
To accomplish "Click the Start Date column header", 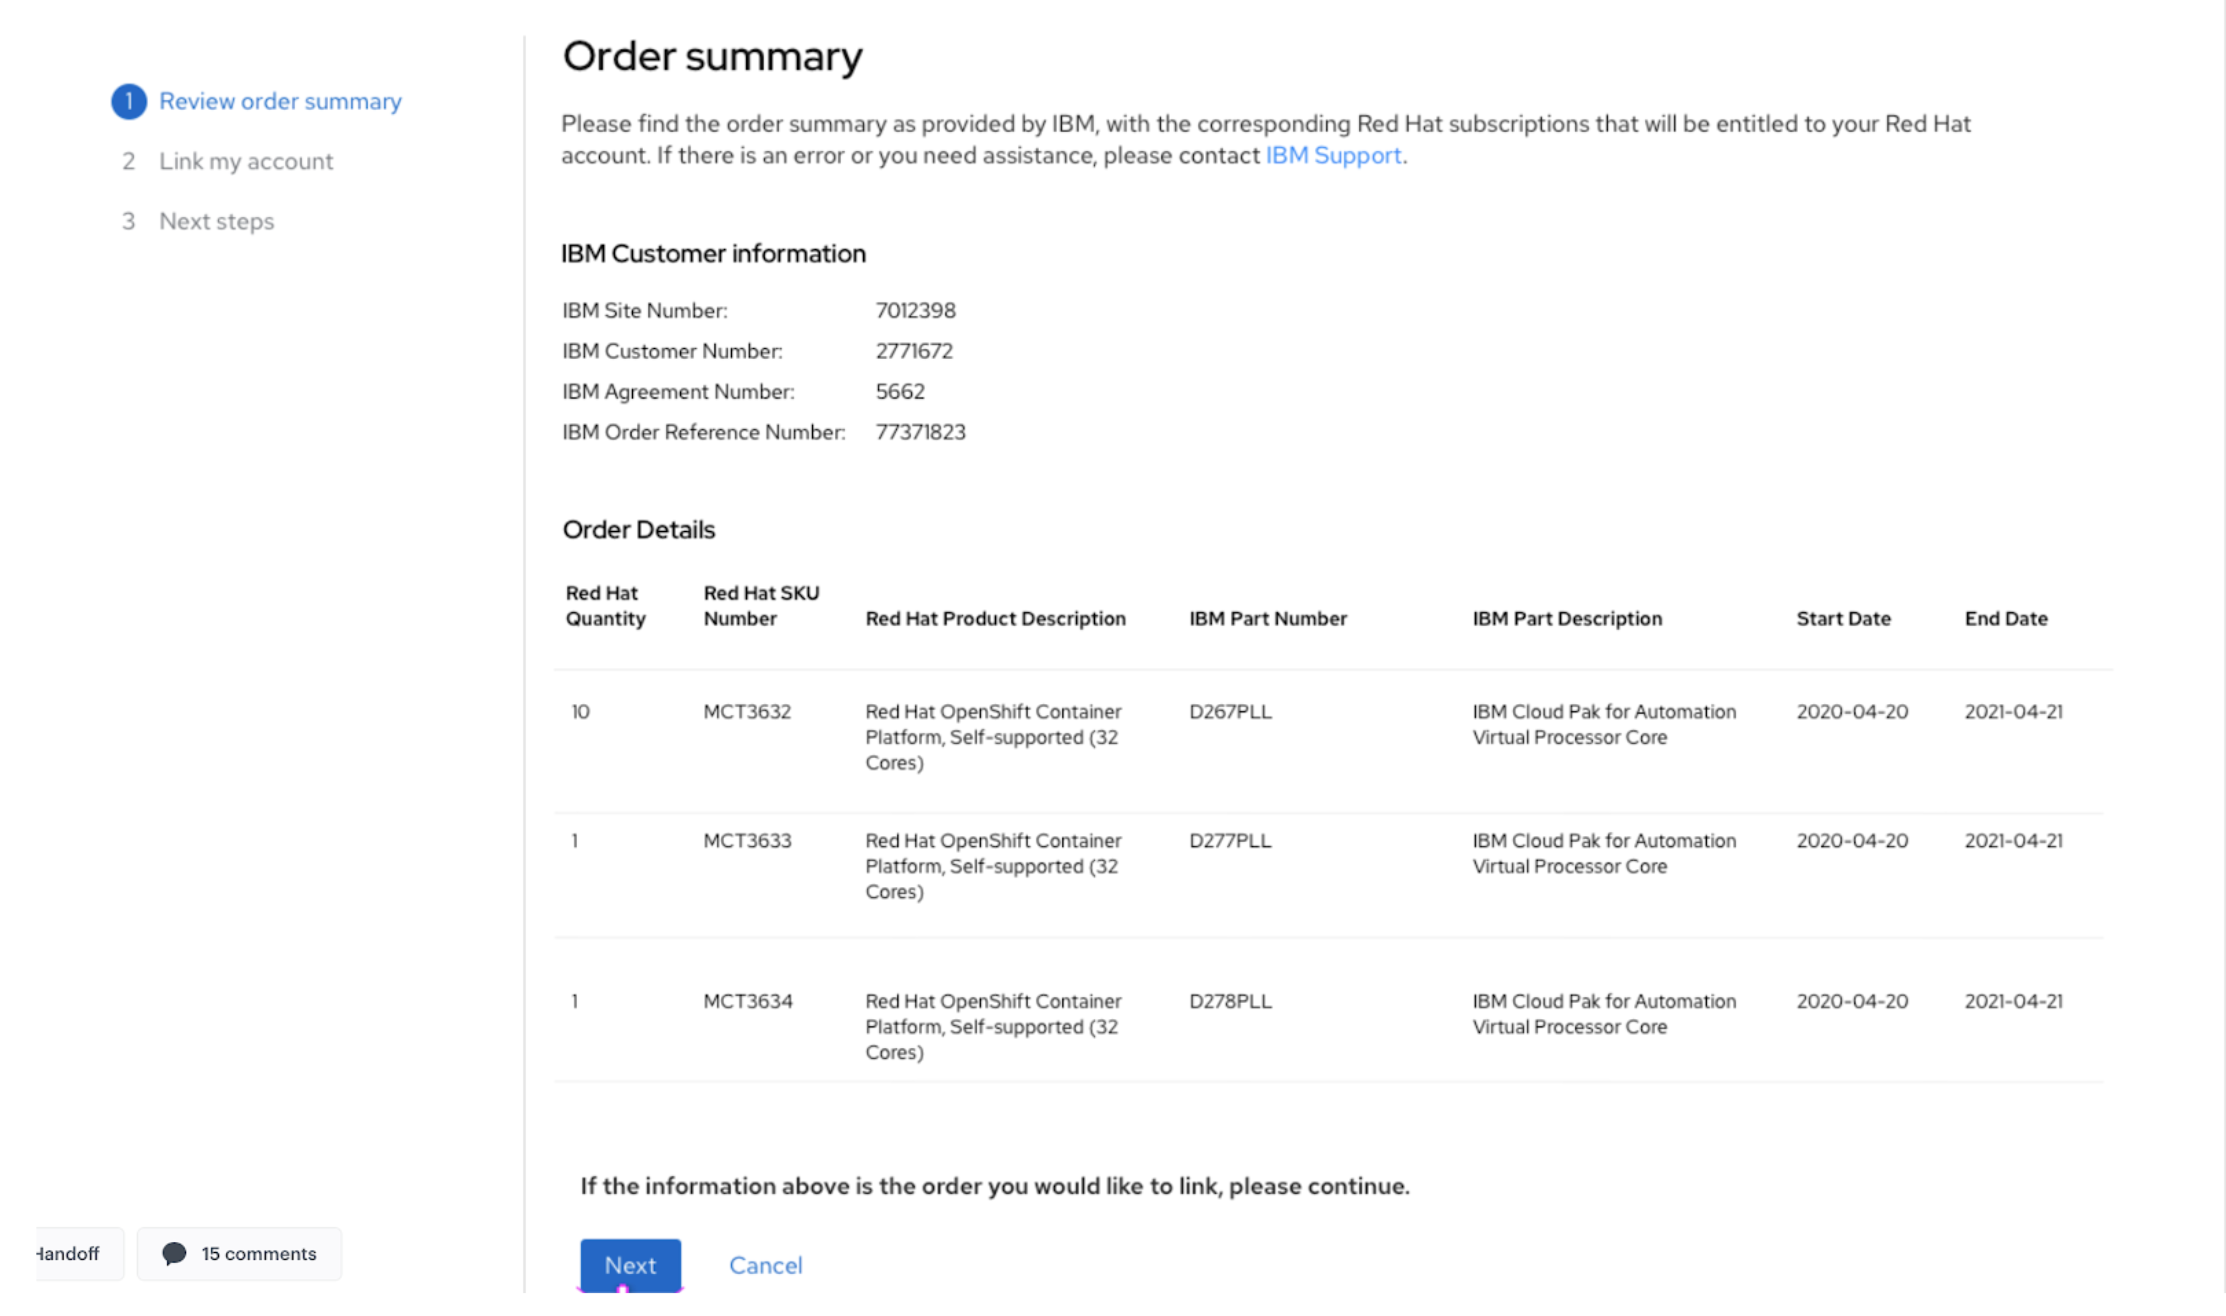I will pyautogui.click(x=1843, y=618).
